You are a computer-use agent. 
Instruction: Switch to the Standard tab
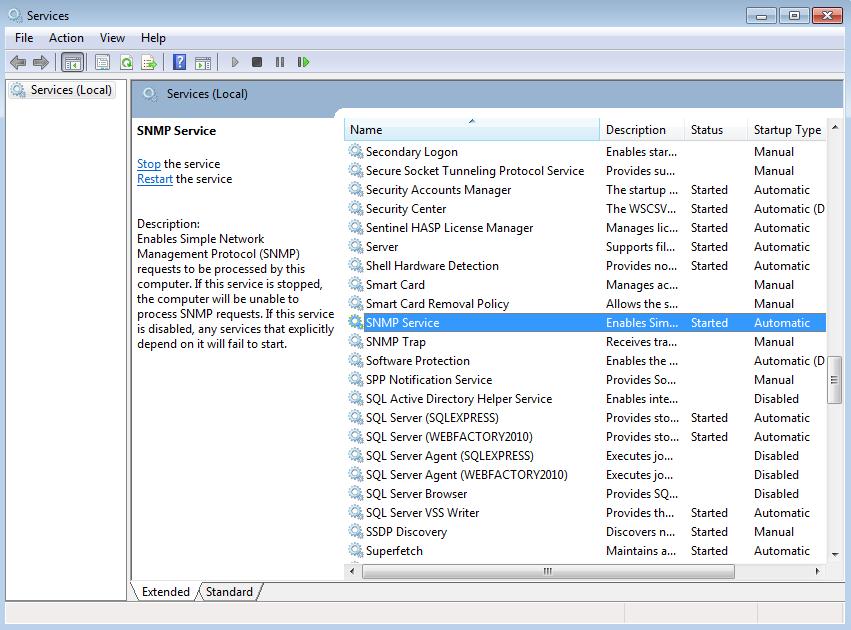[x=229, y=591]
